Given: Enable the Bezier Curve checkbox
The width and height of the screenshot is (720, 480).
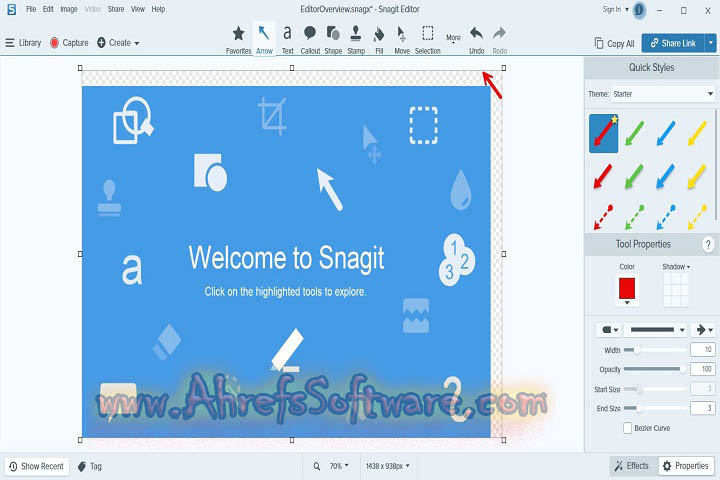Looking at the screenshot, I should 627,428.
